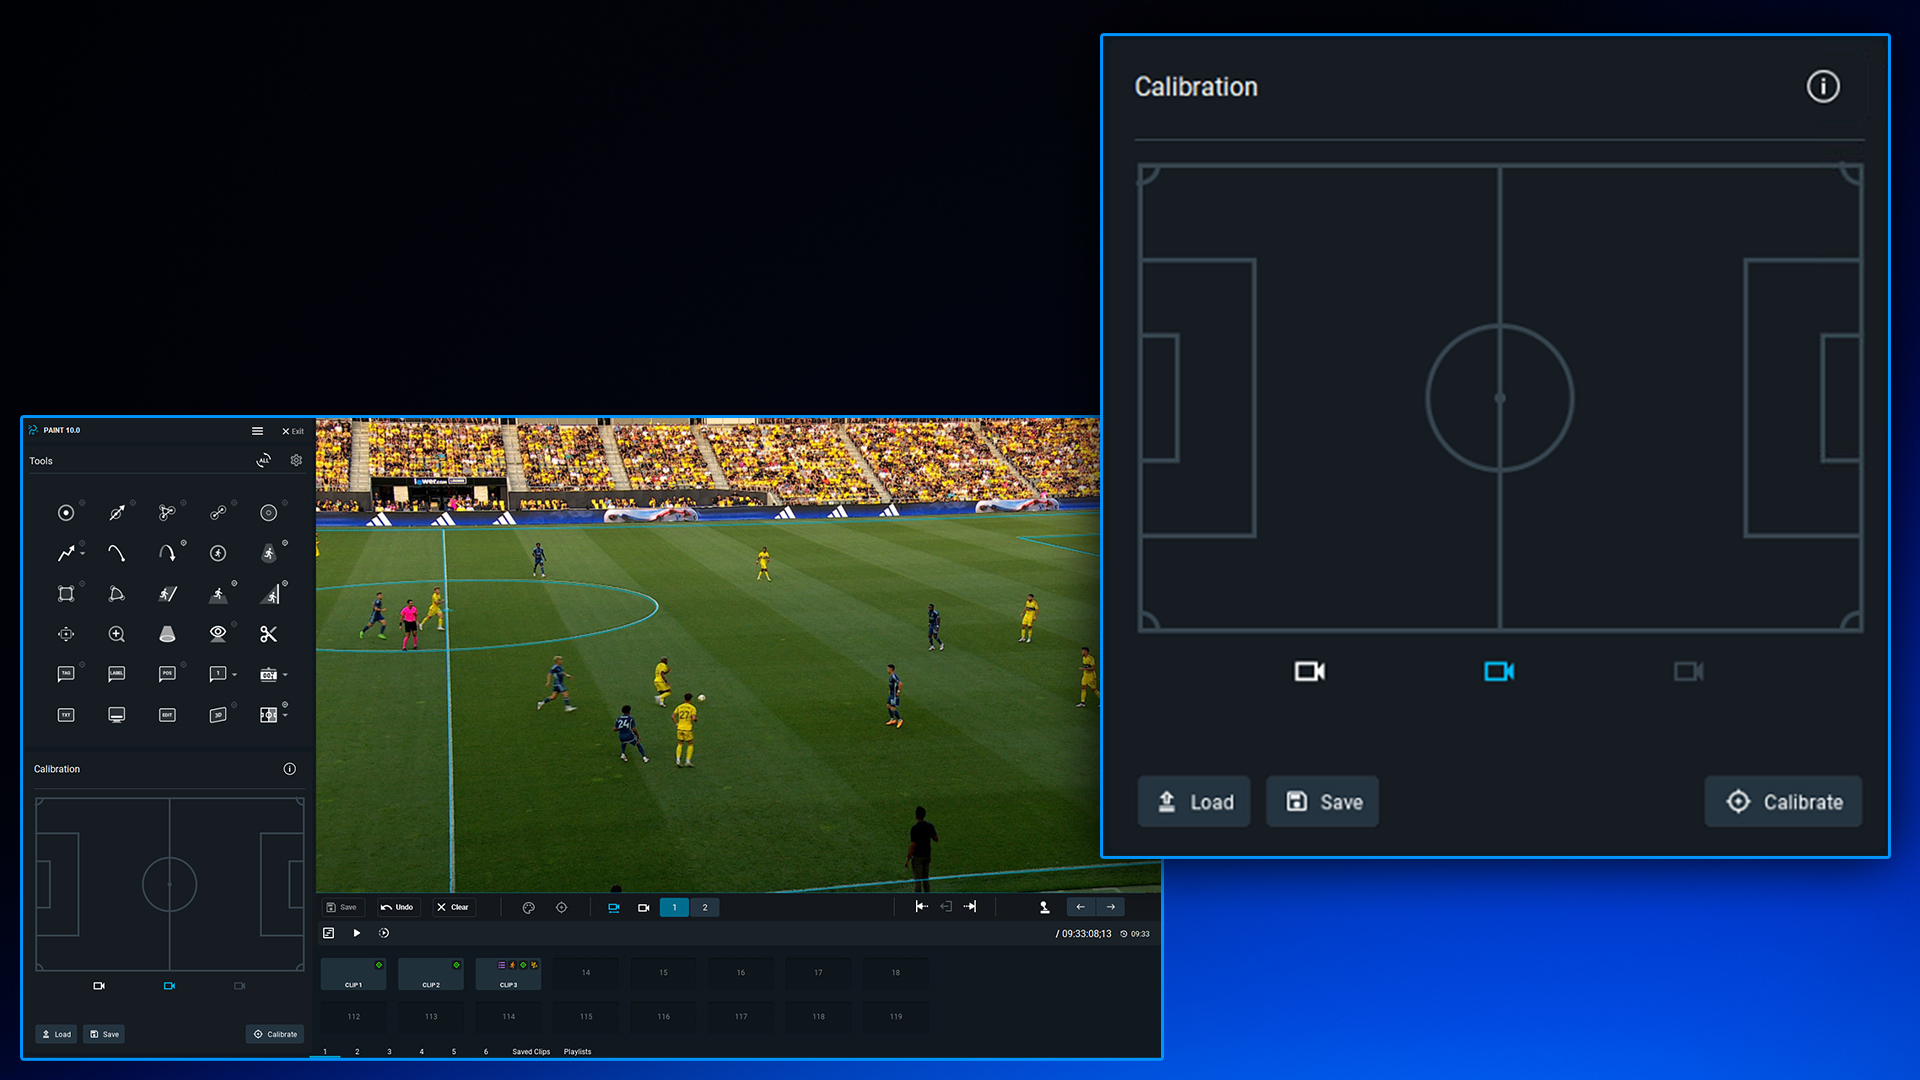Click the stamp icon in toolbar
The height and width of the screenshot is (1080, 1920).
(1044, 908)
